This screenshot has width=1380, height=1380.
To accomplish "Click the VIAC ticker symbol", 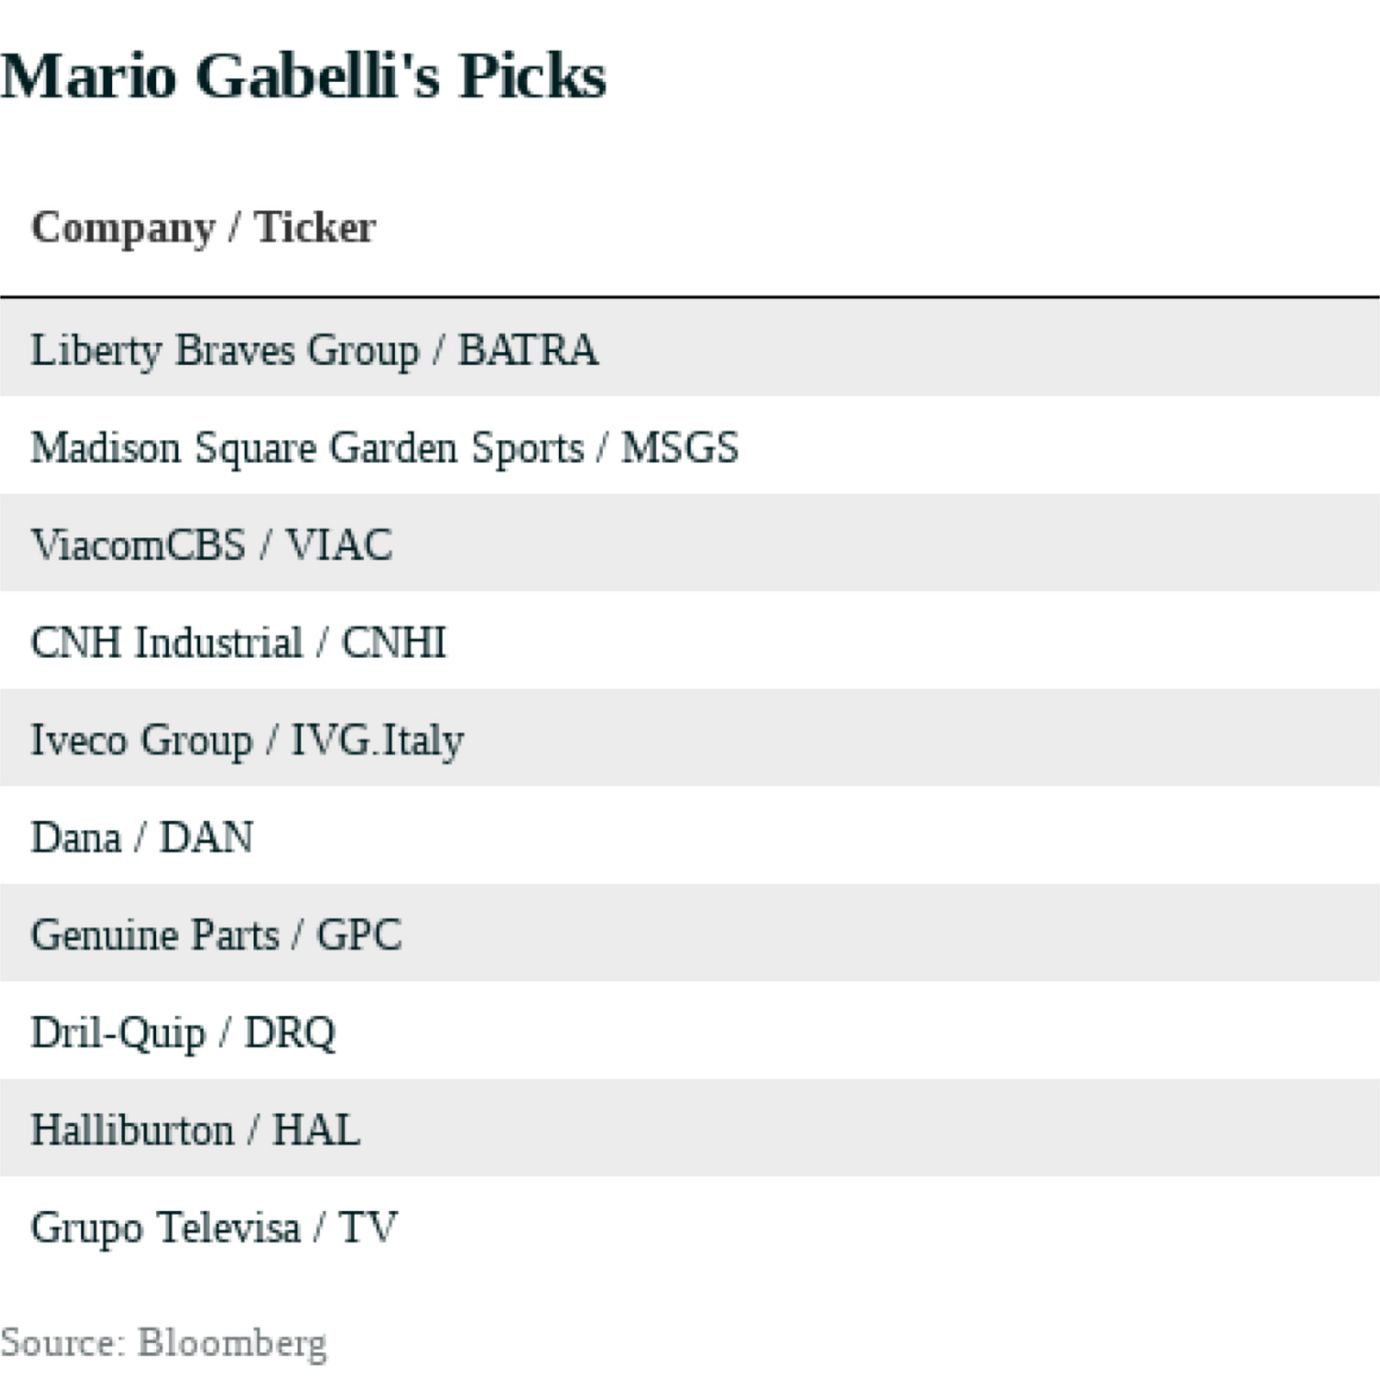I will coord(339,545).
